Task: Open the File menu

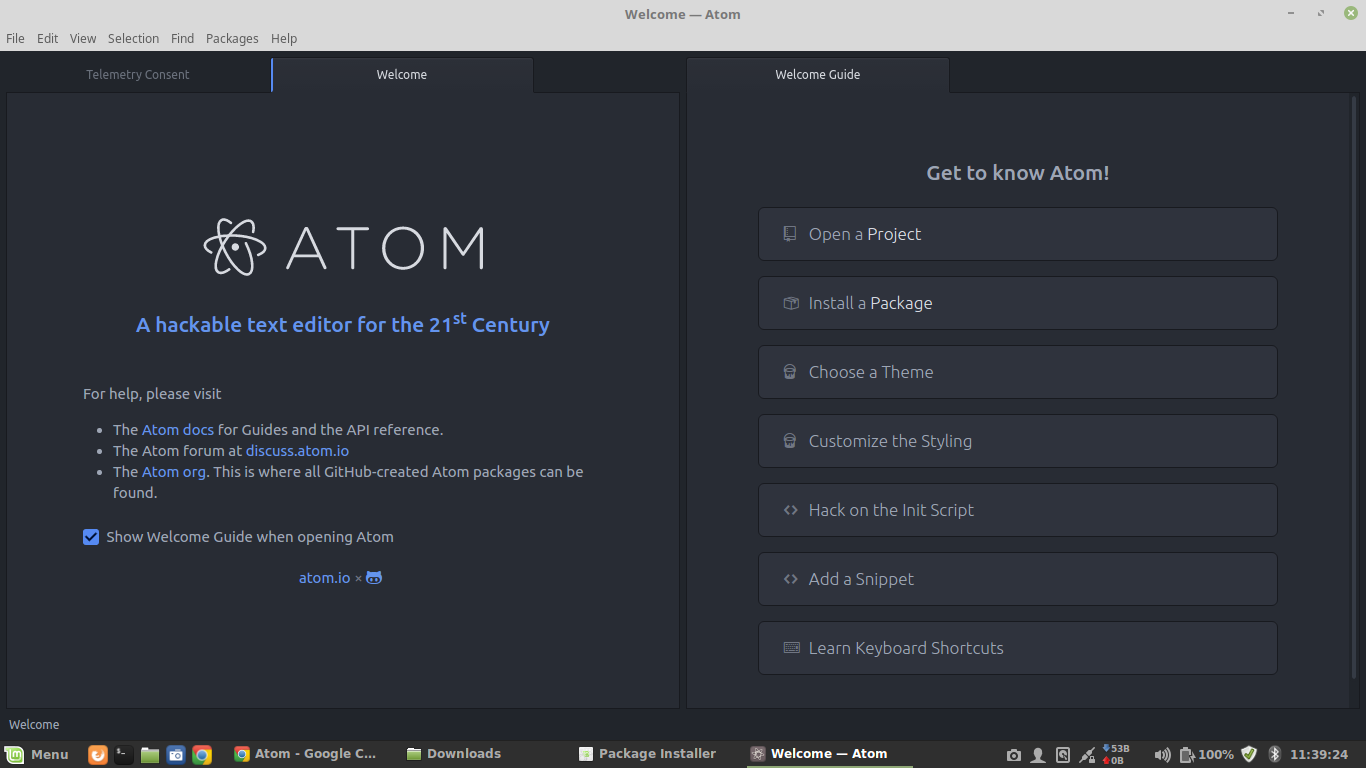Action: click(15, 38)
